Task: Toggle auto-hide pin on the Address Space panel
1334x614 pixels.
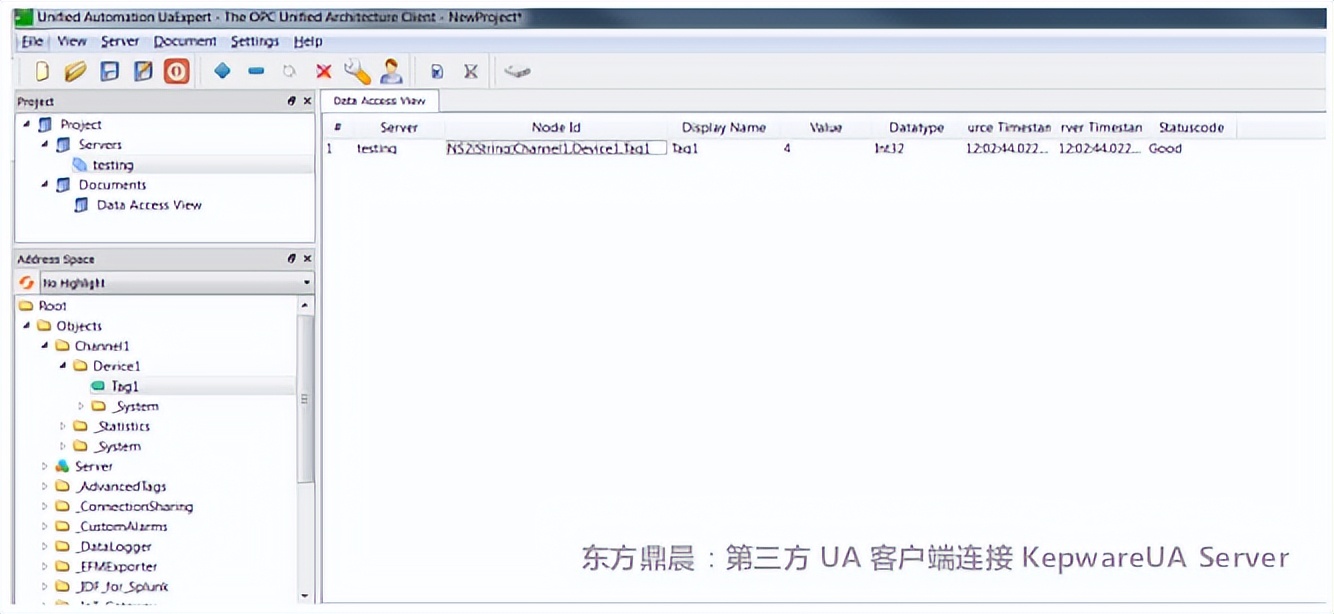Action: pos(293,258)
